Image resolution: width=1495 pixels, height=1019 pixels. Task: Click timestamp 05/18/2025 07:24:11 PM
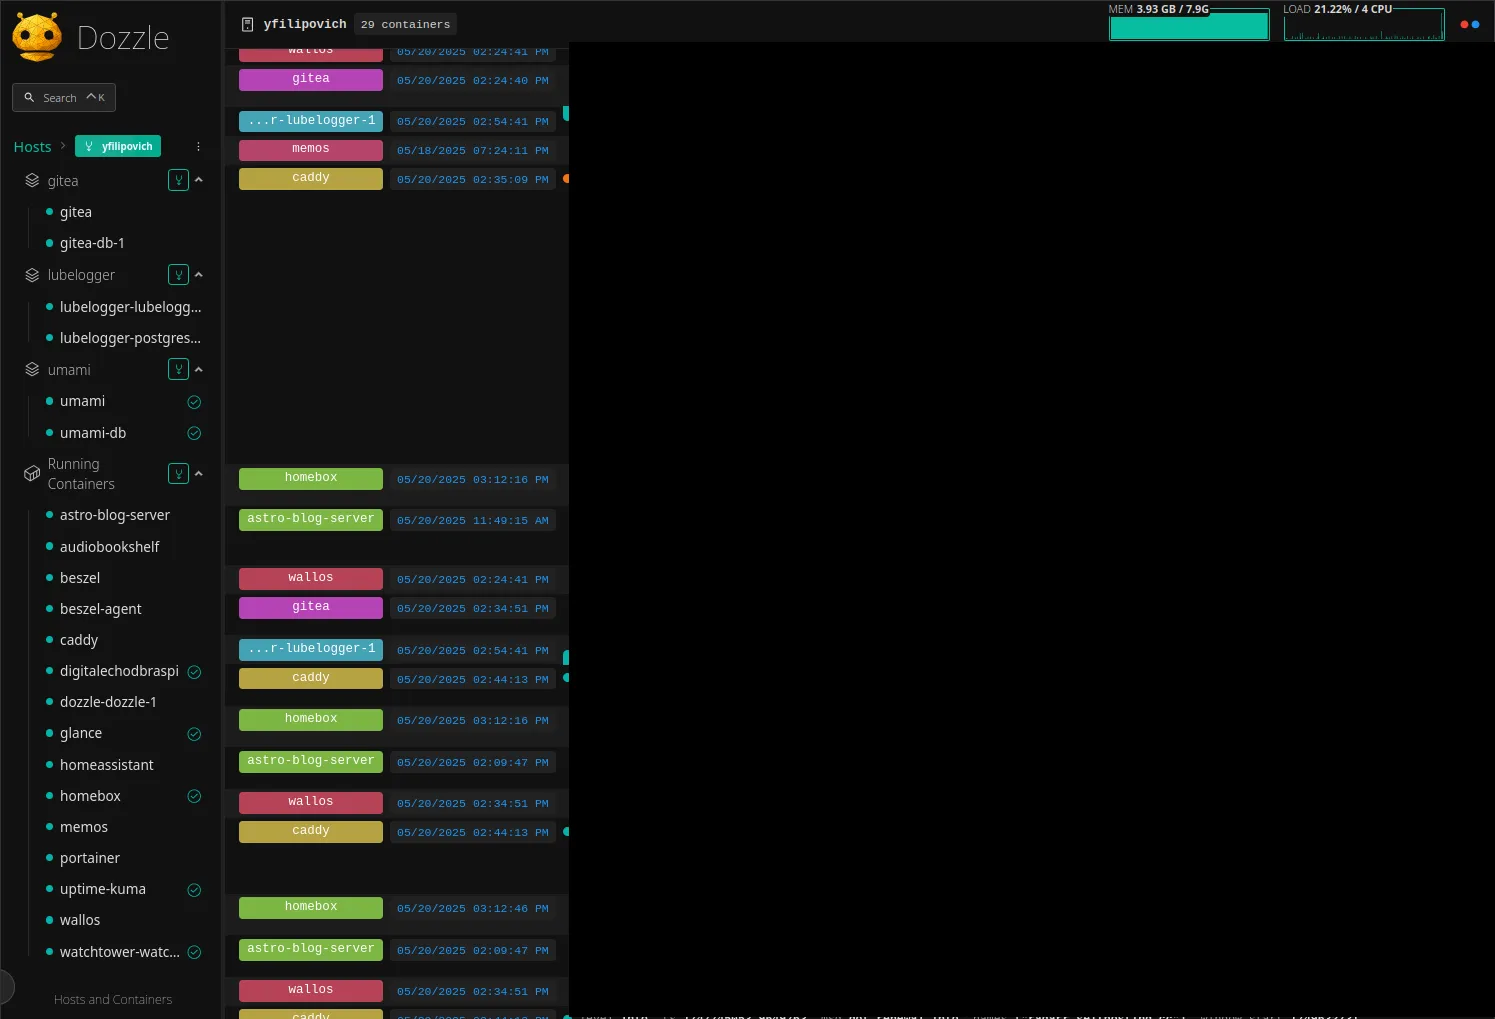[472, 151]
